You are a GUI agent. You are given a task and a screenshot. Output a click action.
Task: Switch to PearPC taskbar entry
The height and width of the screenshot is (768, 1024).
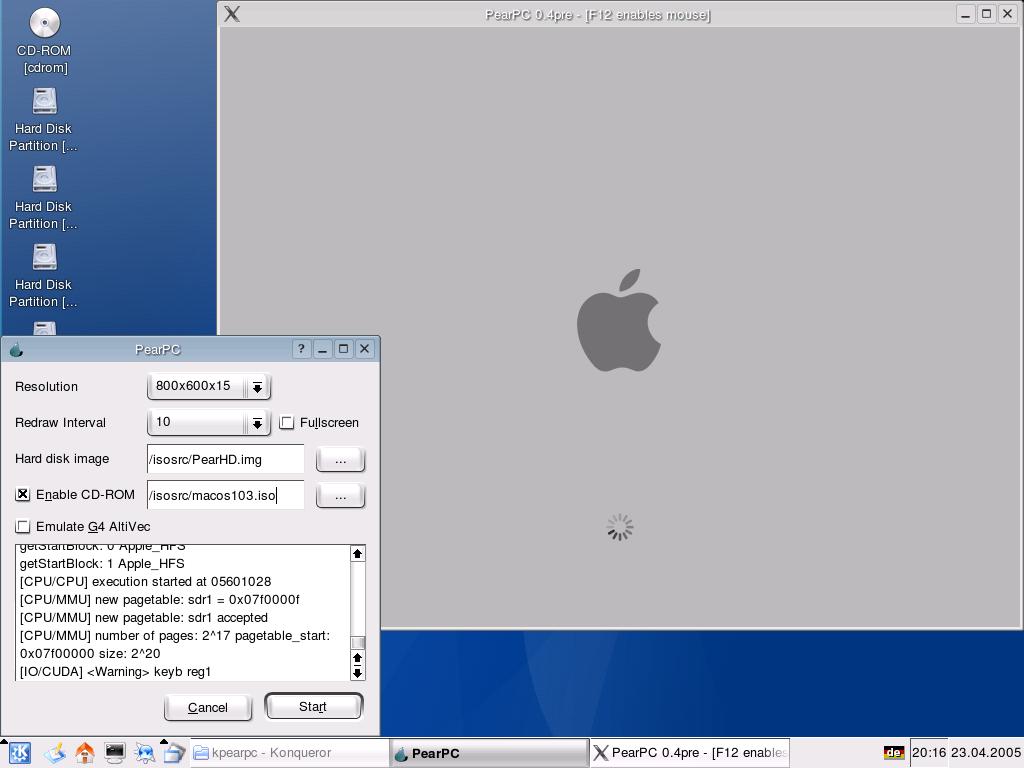(489, 753)
